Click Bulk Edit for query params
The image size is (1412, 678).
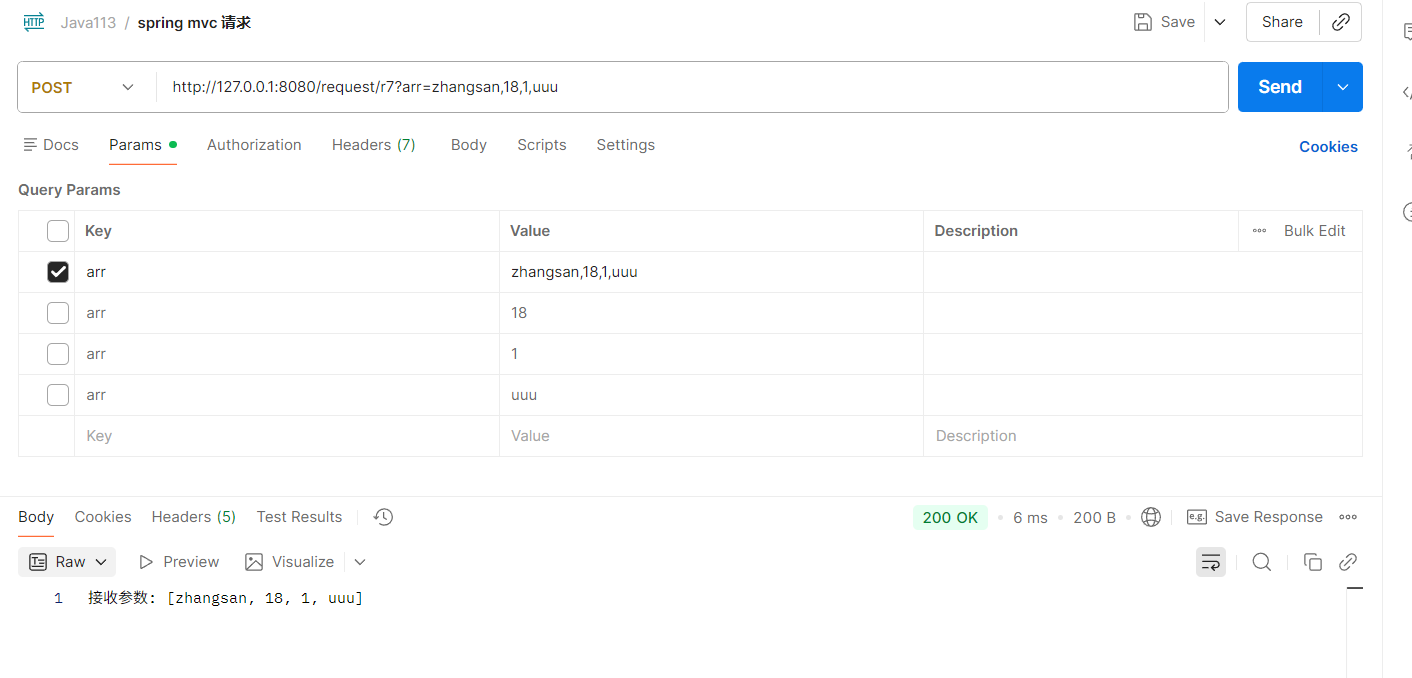tap(1314, 231)
